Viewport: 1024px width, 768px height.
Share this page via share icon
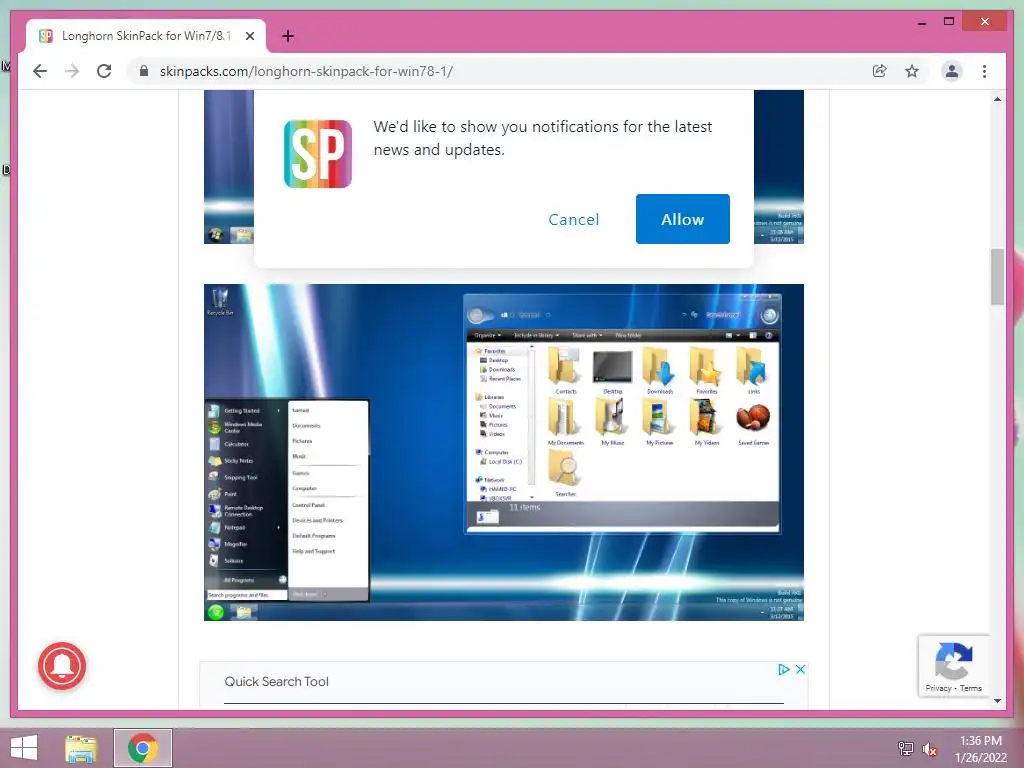[x=880, y=71]
